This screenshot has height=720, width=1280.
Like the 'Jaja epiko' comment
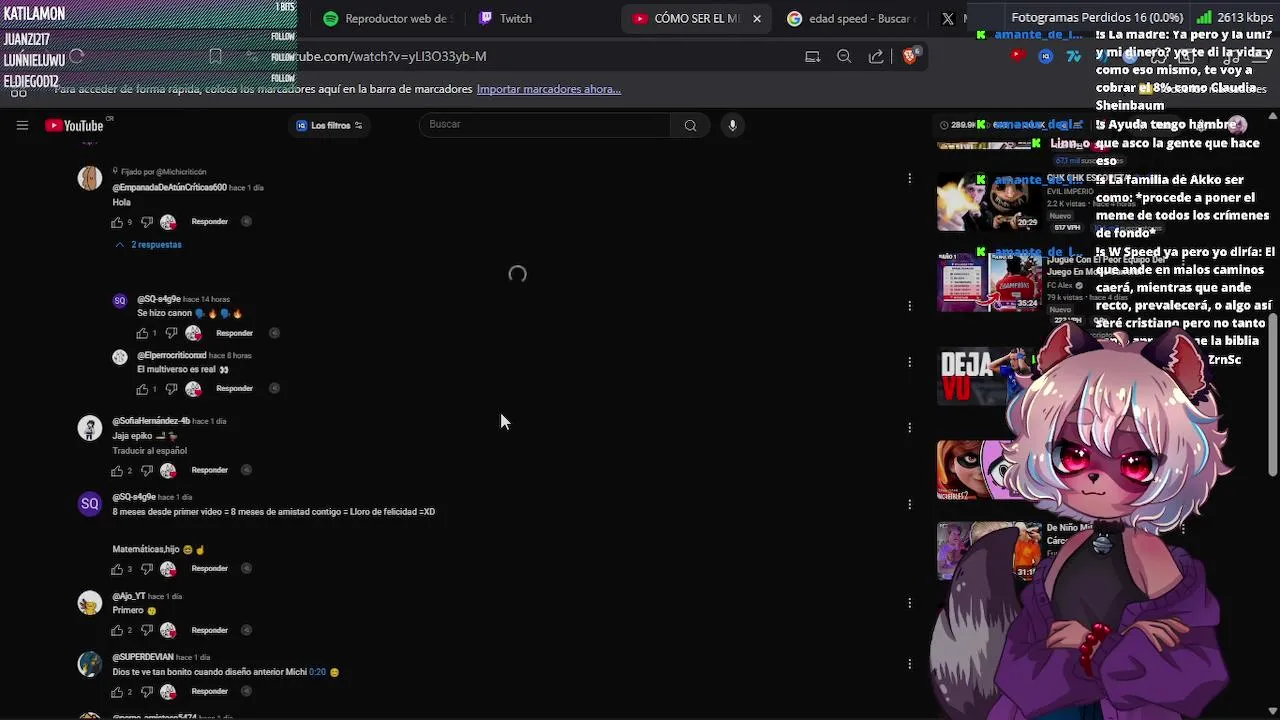[117, 470]
